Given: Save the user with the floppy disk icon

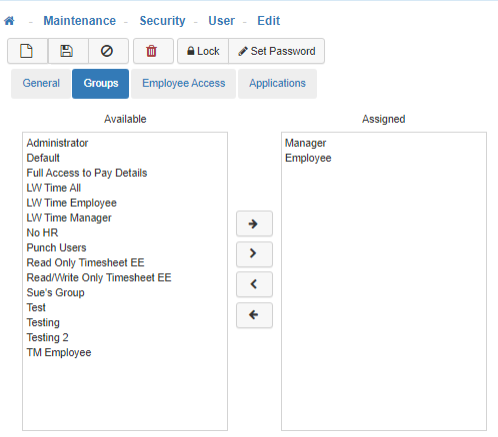Looking at the screenshot, I should tap(68, 51).
